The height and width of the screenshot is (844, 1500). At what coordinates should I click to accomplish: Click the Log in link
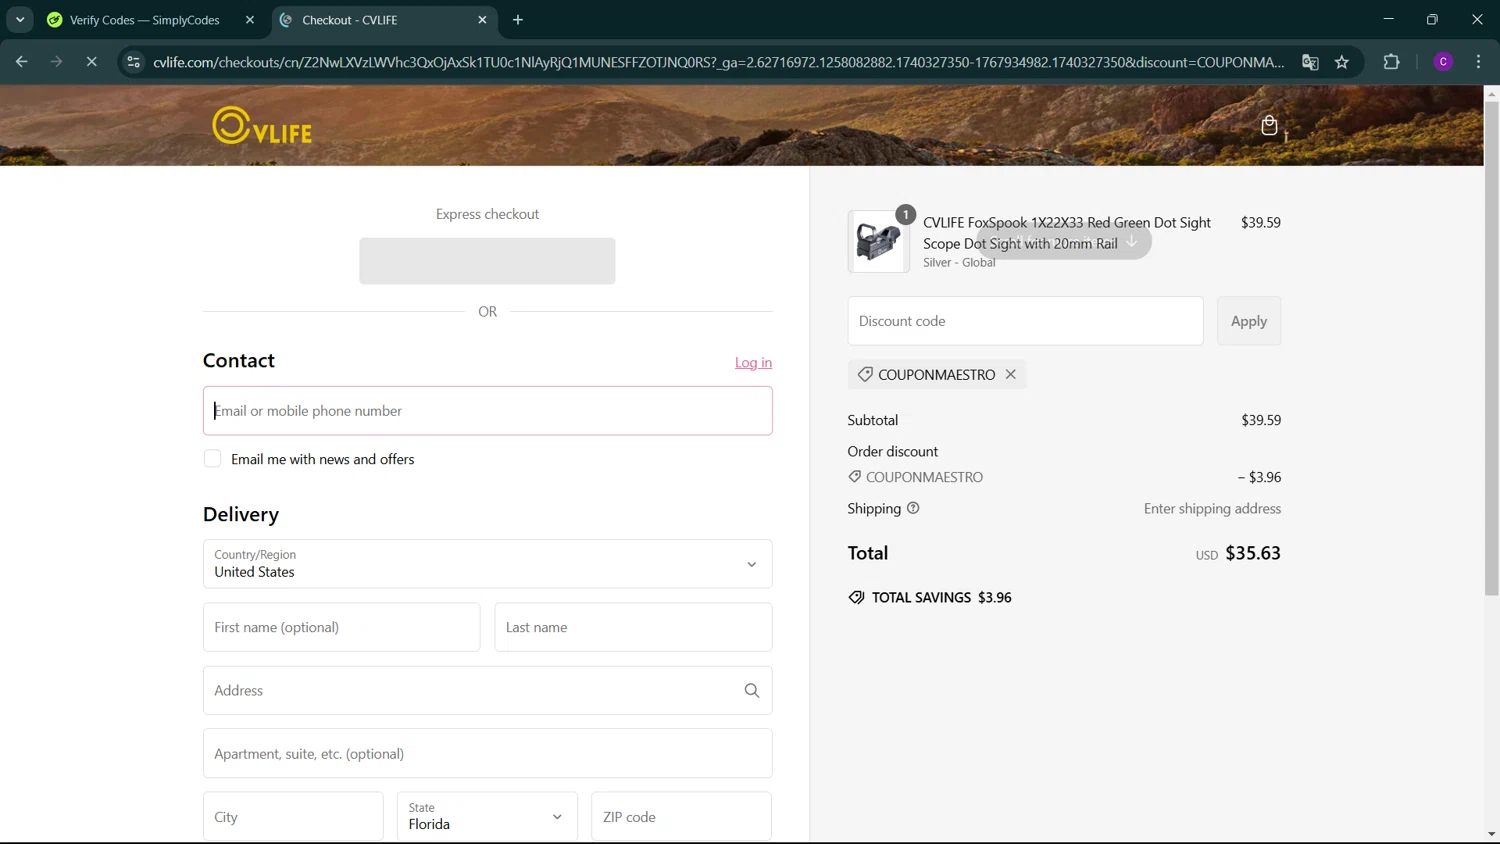point(753,363)
